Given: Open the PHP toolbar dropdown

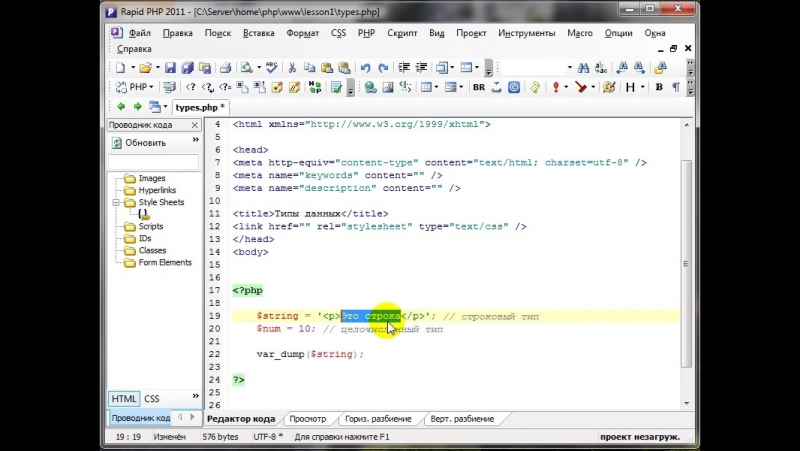Looking at the screenshot, I should pyautogui.click(x=152, y=87).
